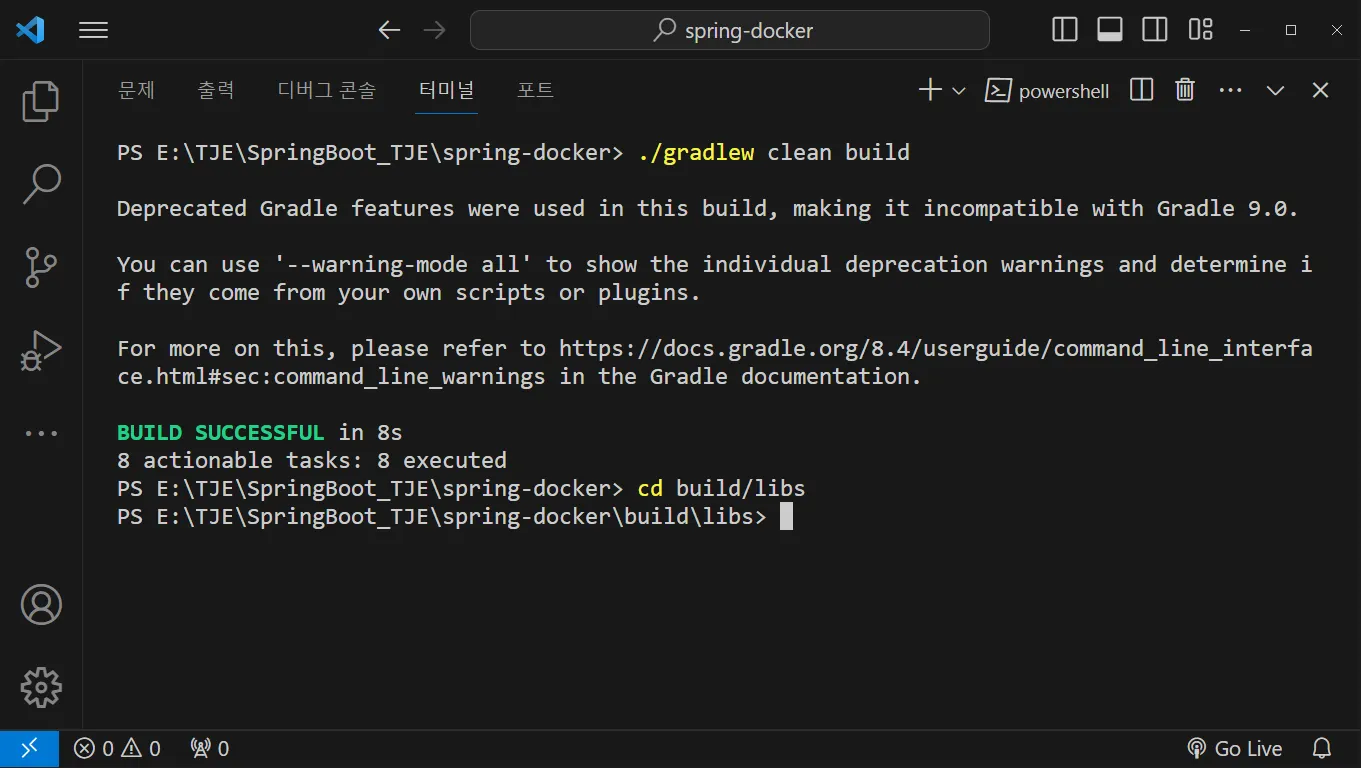The image size is (1361, 768).
Task: Kill the terminal with trash icon
Action: pos(1185,90)
